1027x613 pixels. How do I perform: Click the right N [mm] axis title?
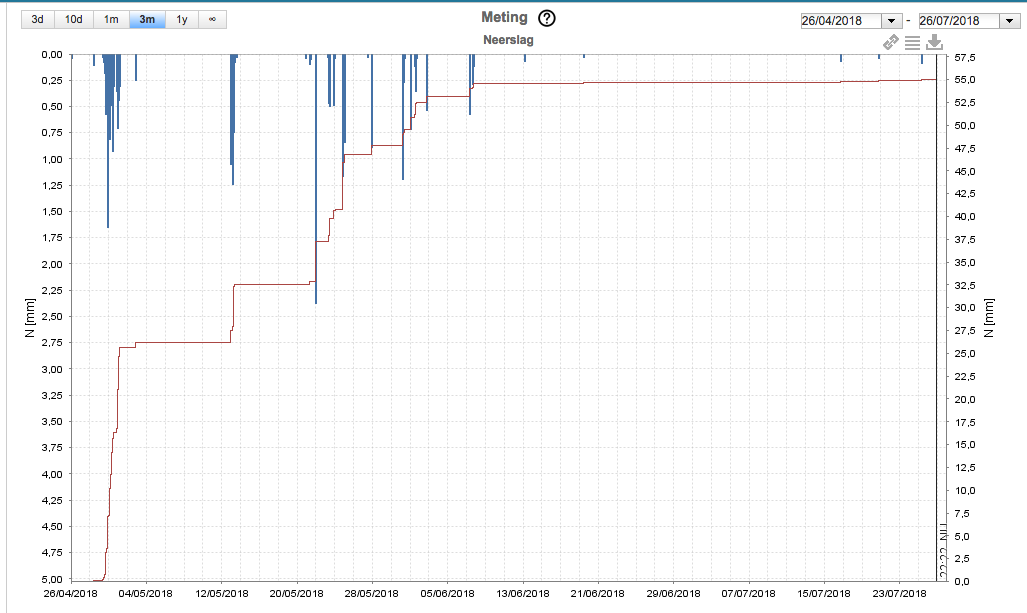988,318
